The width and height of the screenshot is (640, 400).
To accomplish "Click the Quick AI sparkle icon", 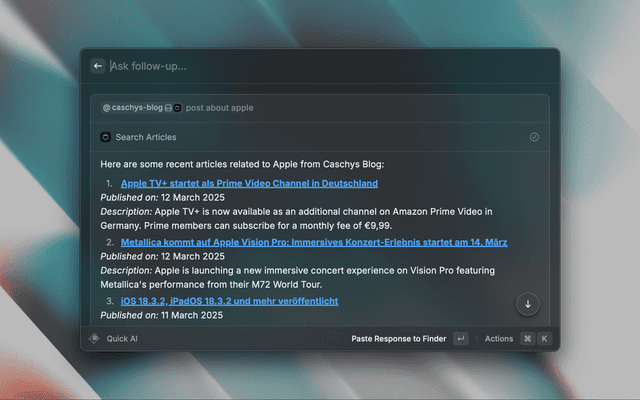I will coord(94,339).
